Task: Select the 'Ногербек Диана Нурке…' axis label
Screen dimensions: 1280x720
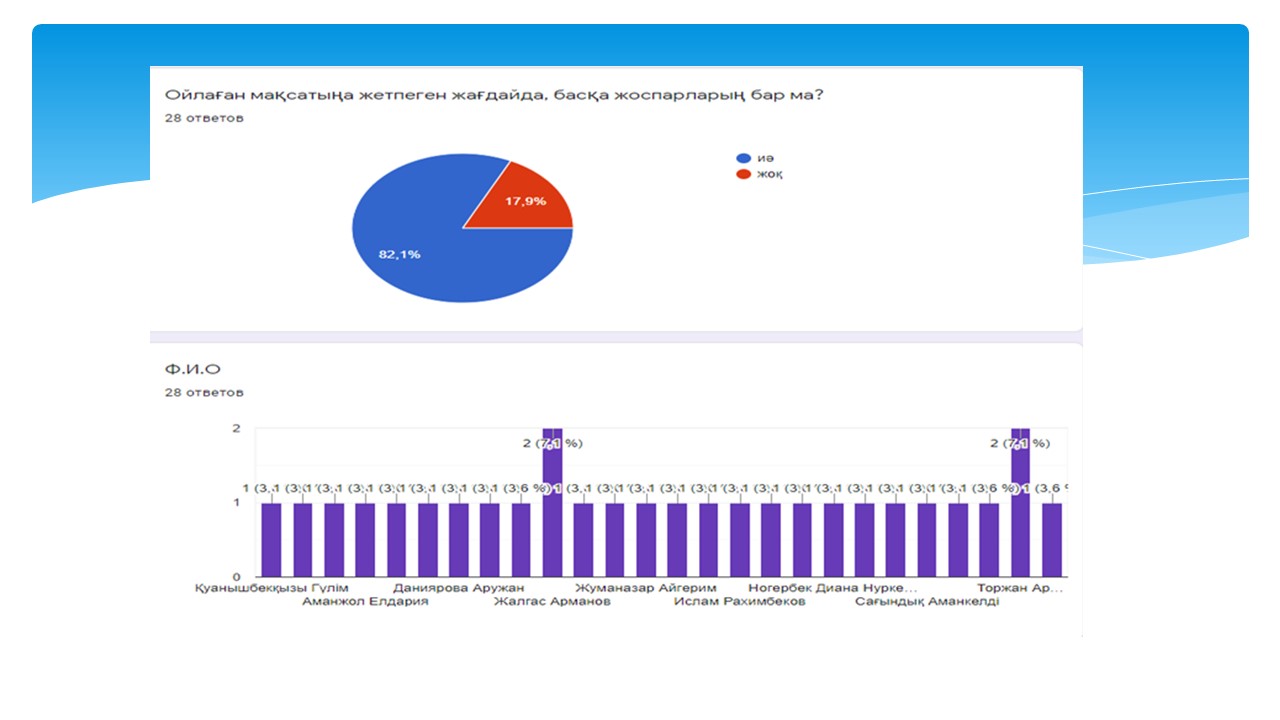Action: [x=832, y=588]
